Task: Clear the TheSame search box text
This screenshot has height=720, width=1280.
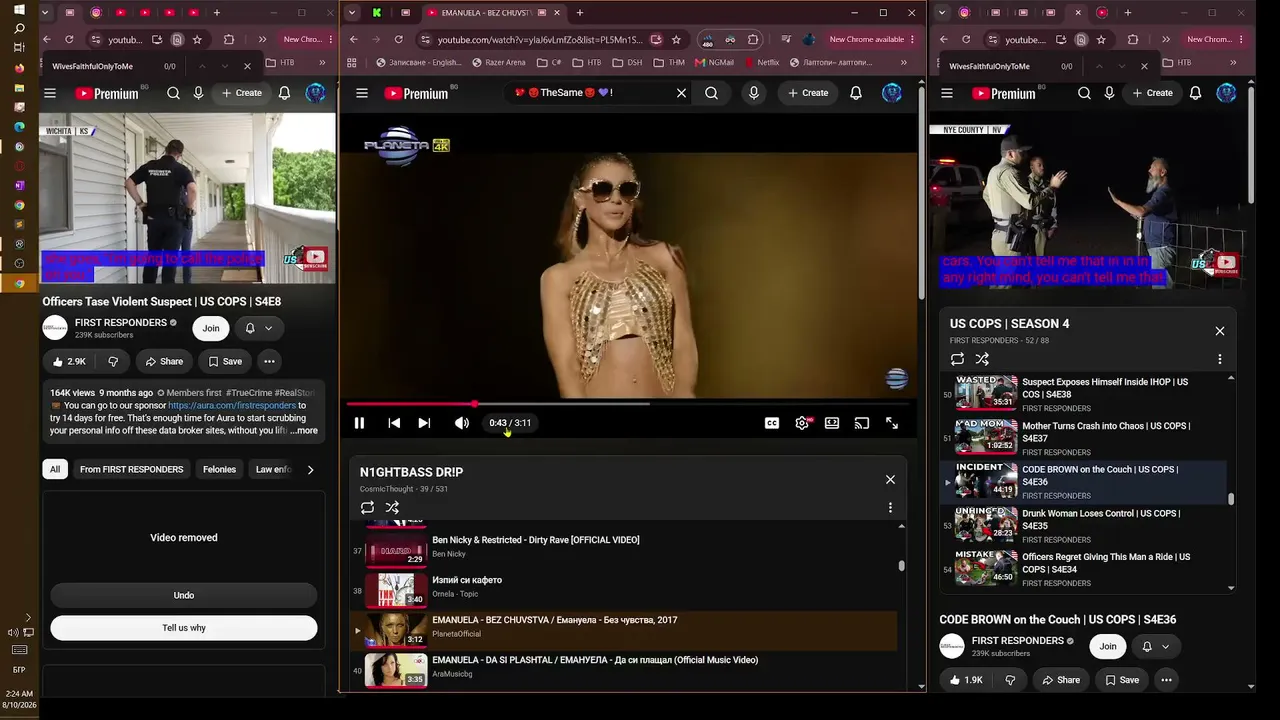Action: click(x=681, y=93)
